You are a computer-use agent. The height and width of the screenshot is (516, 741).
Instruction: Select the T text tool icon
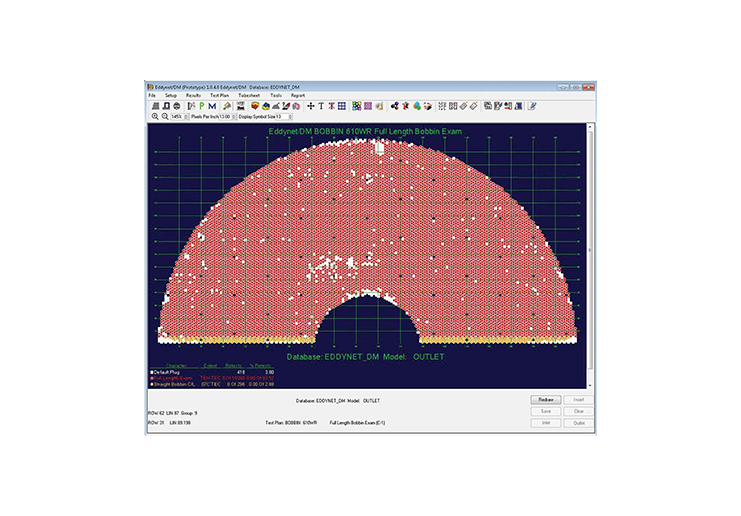tap(321, 106)
